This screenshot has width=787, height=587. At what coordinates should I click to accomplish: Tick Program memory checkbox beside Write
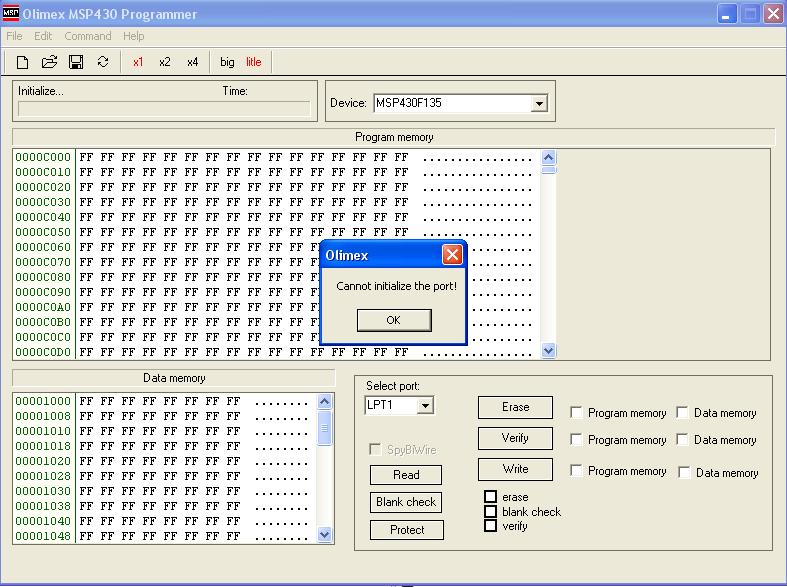click(x=577, y=471)
